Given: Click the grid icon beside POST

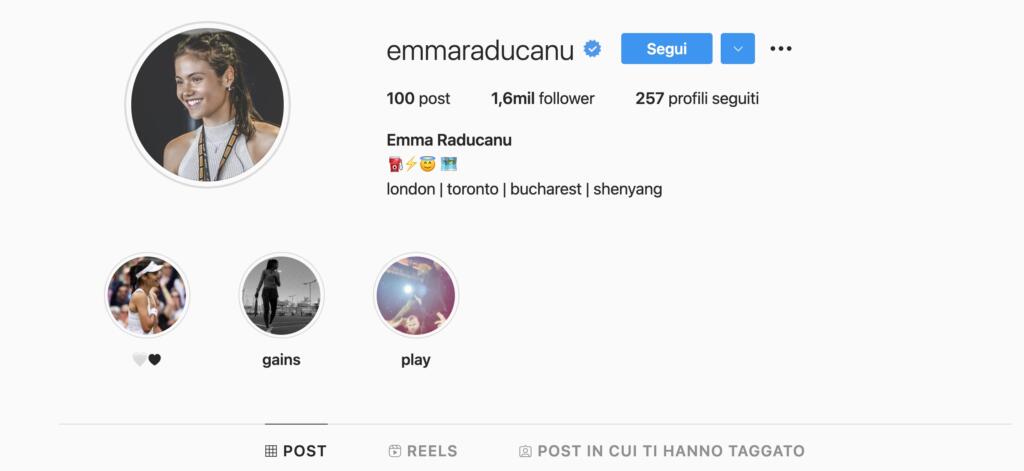Looking at the screenshot, I should [271, 451].
